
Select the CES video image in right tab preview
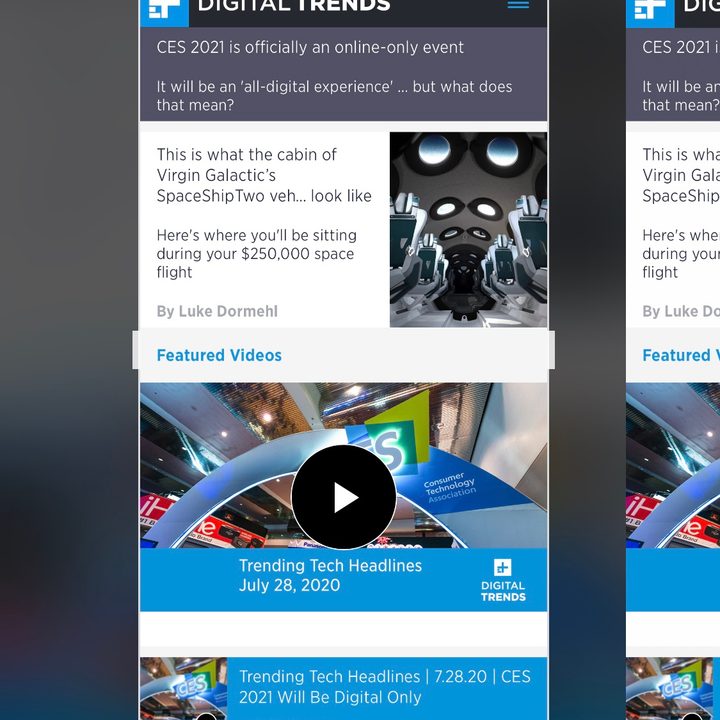[x=673, y=465]
